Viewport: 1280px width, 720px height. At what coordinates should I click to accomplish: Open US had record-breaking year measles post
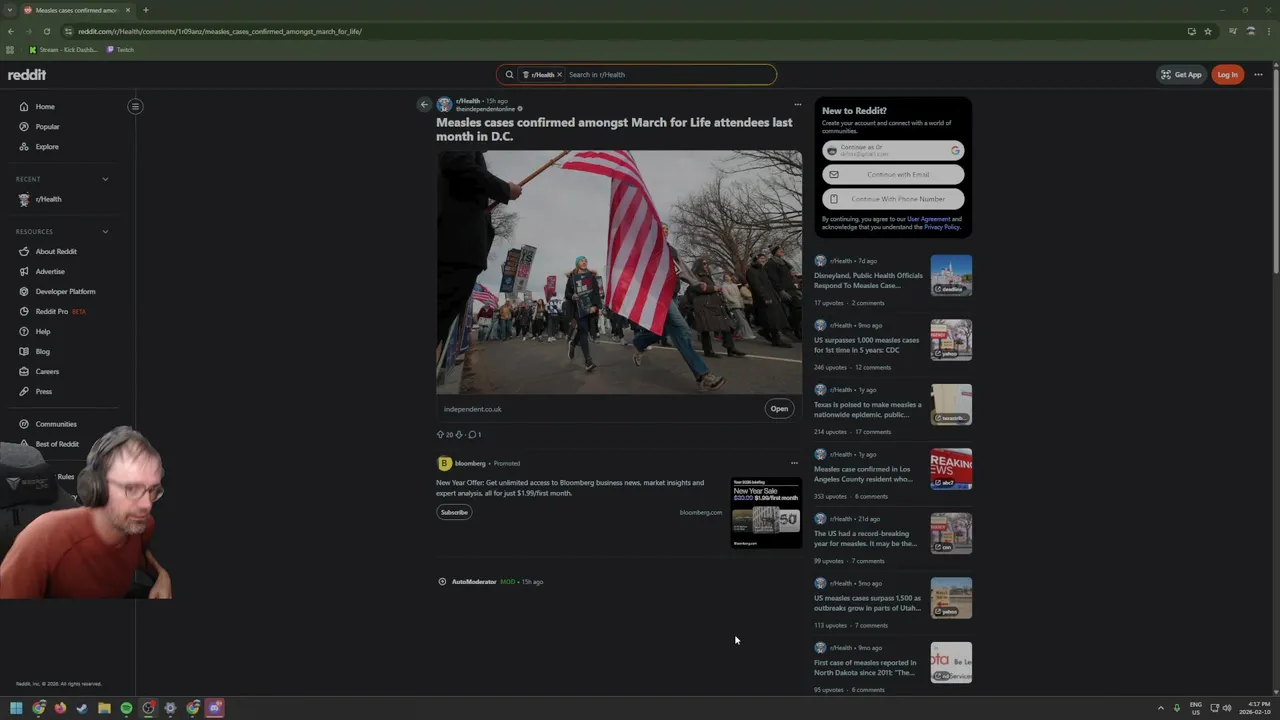point(865,539)
